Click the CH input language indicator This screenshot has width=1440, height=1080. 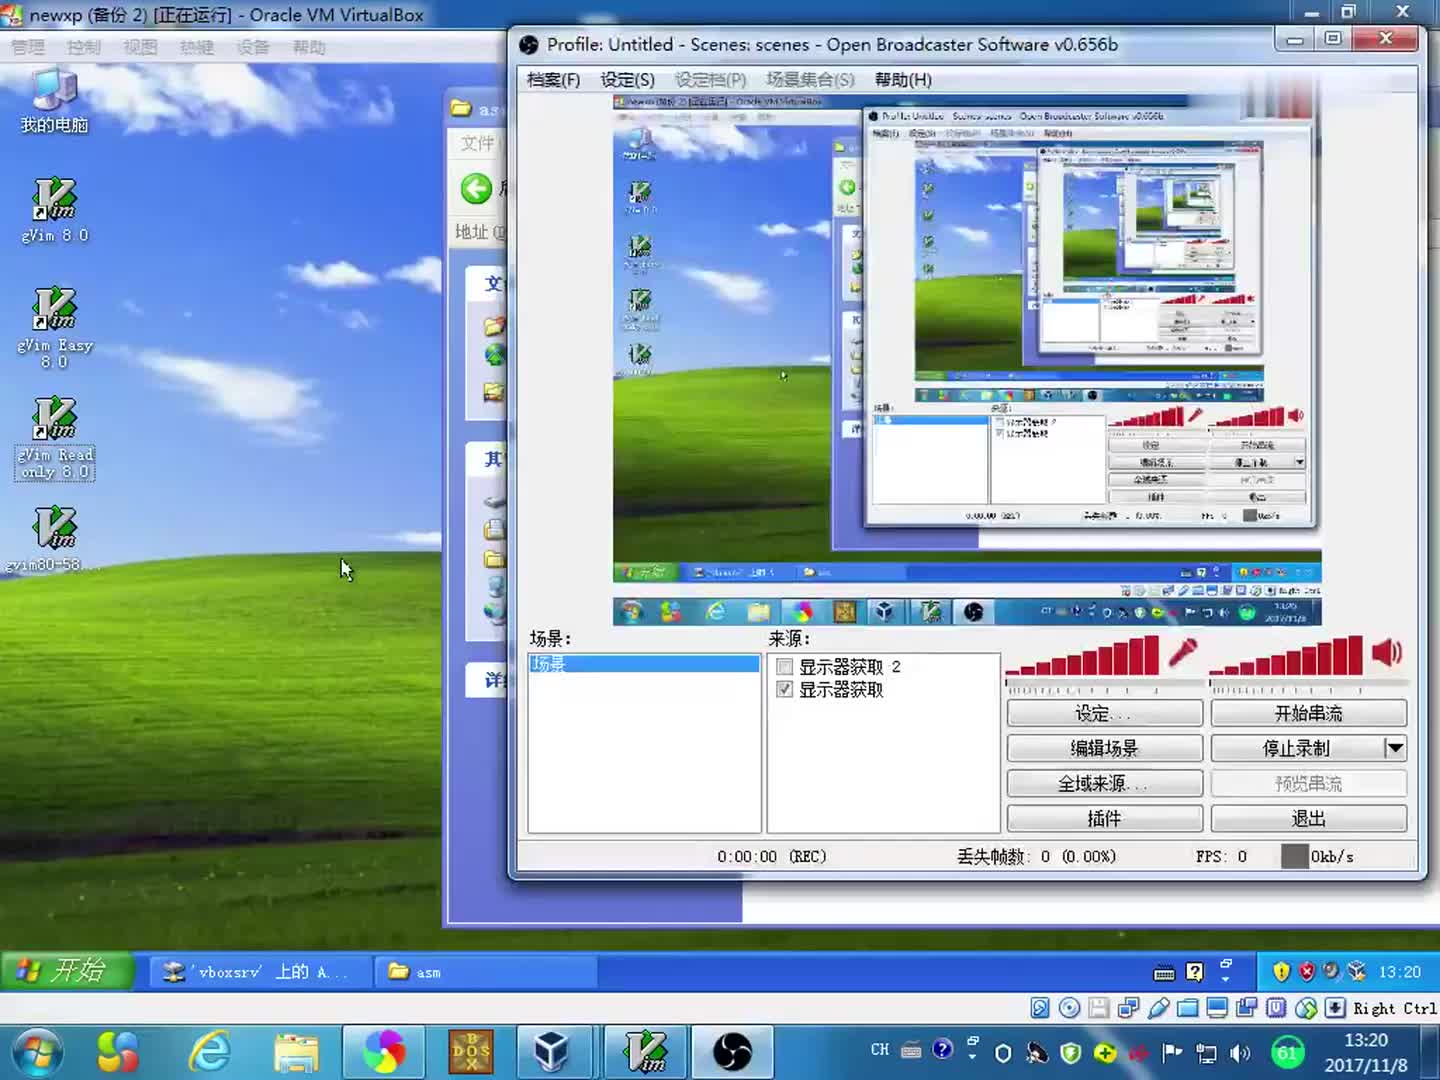click(x=879, y=1050)
